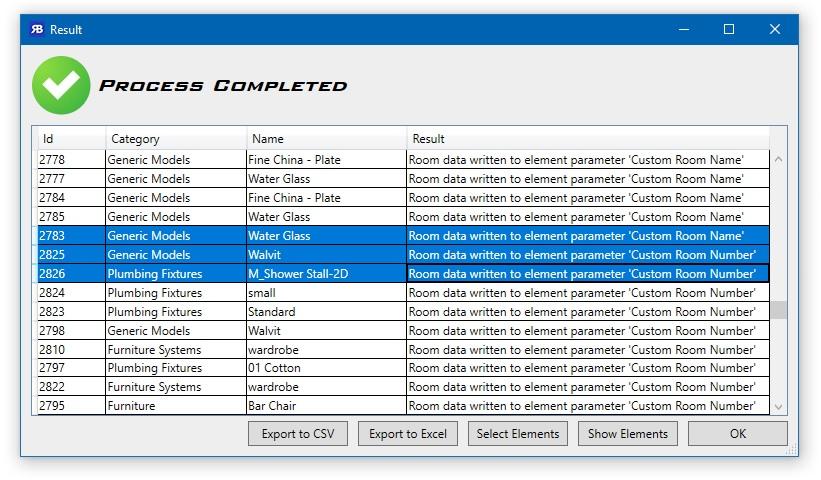Image resolution: width=821 pixels, height=480 pixels.
Task: Select row 2826 M_Shower Stall-2D
Action: coord(403,273)
